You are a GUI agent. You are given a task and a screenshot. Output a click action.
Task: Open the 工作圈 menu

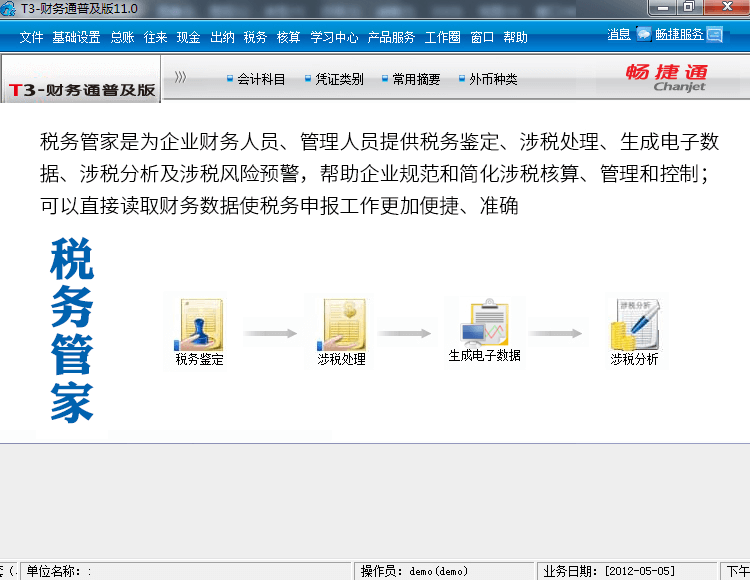tap(442, 37)
